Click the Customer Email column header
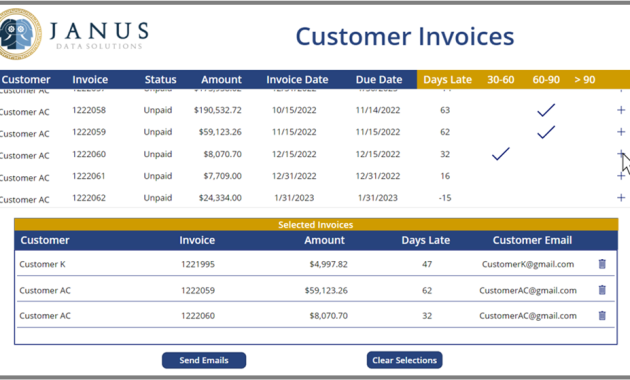The image size is (630, 380). tap(532, 240)
